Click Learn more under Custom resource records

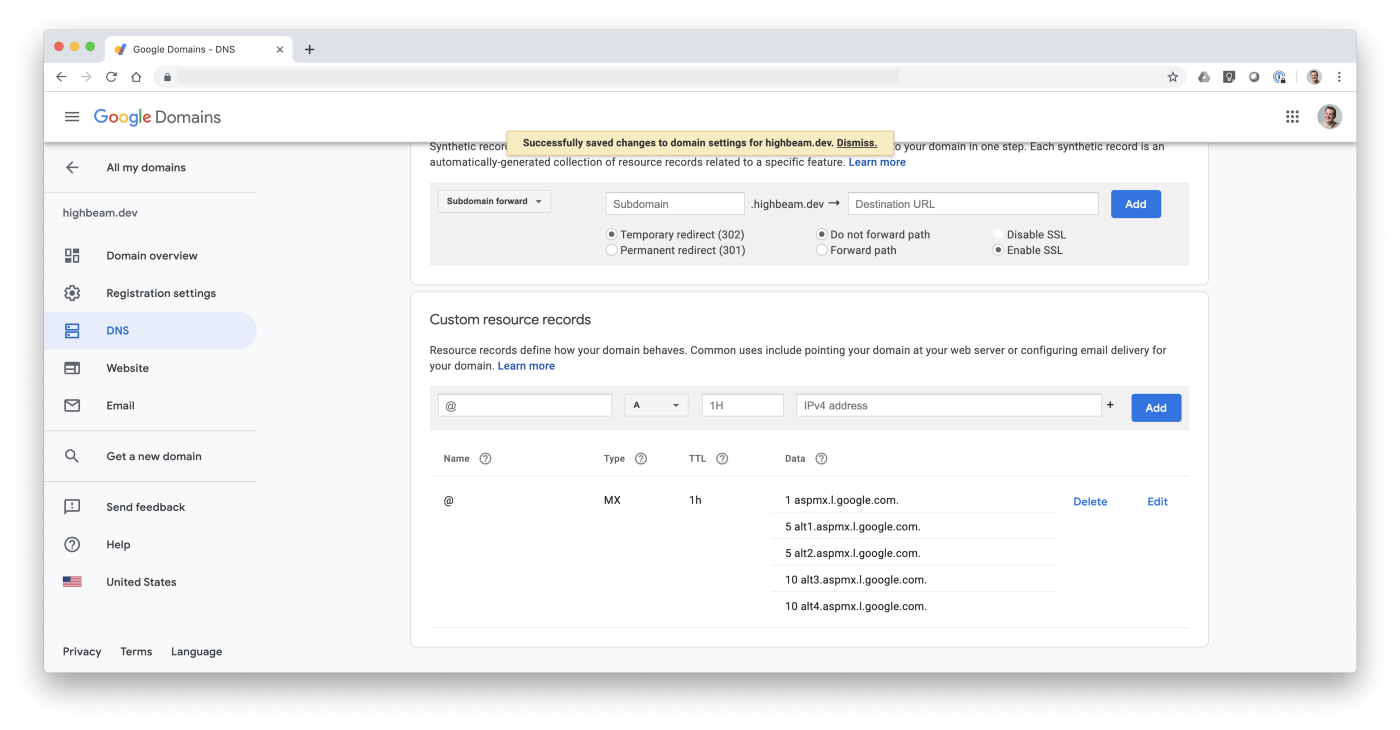point(526,366)
